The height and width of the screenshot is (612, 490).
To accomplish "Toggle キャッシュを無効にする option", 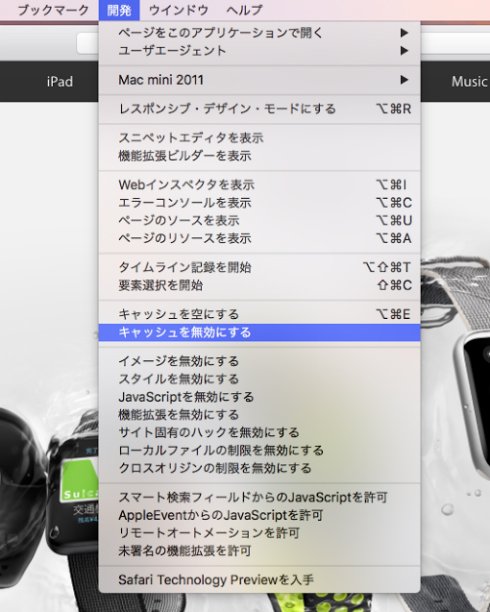I will click(x=260, y=333).
